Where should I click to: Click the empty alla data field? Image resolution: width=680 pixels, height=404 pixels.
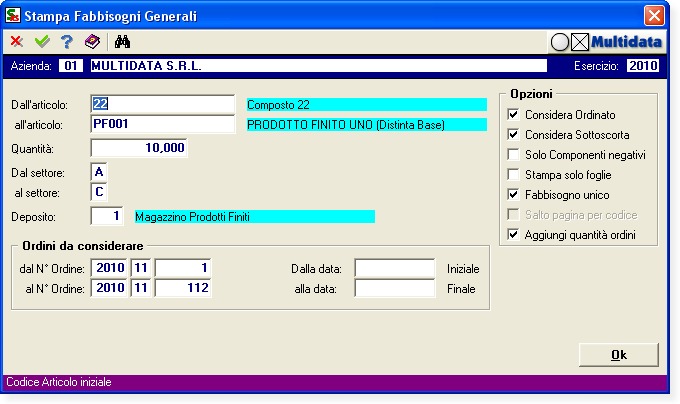coord(395,288)
